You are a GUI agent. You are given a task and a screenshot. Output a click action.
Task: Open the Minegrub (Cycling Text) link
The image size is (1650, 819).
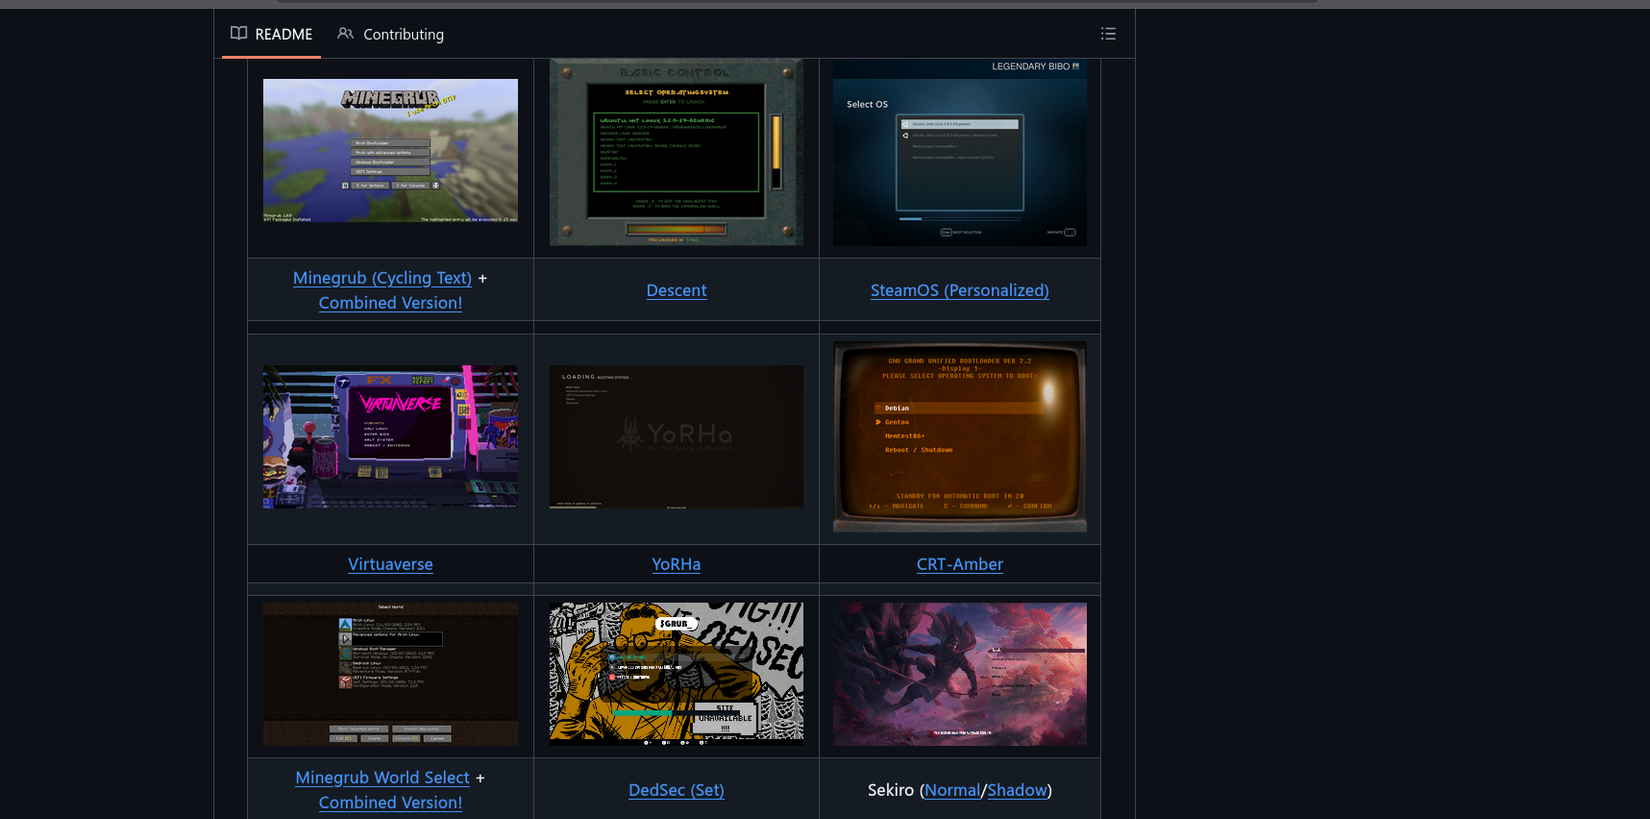(x=382, y=278)
